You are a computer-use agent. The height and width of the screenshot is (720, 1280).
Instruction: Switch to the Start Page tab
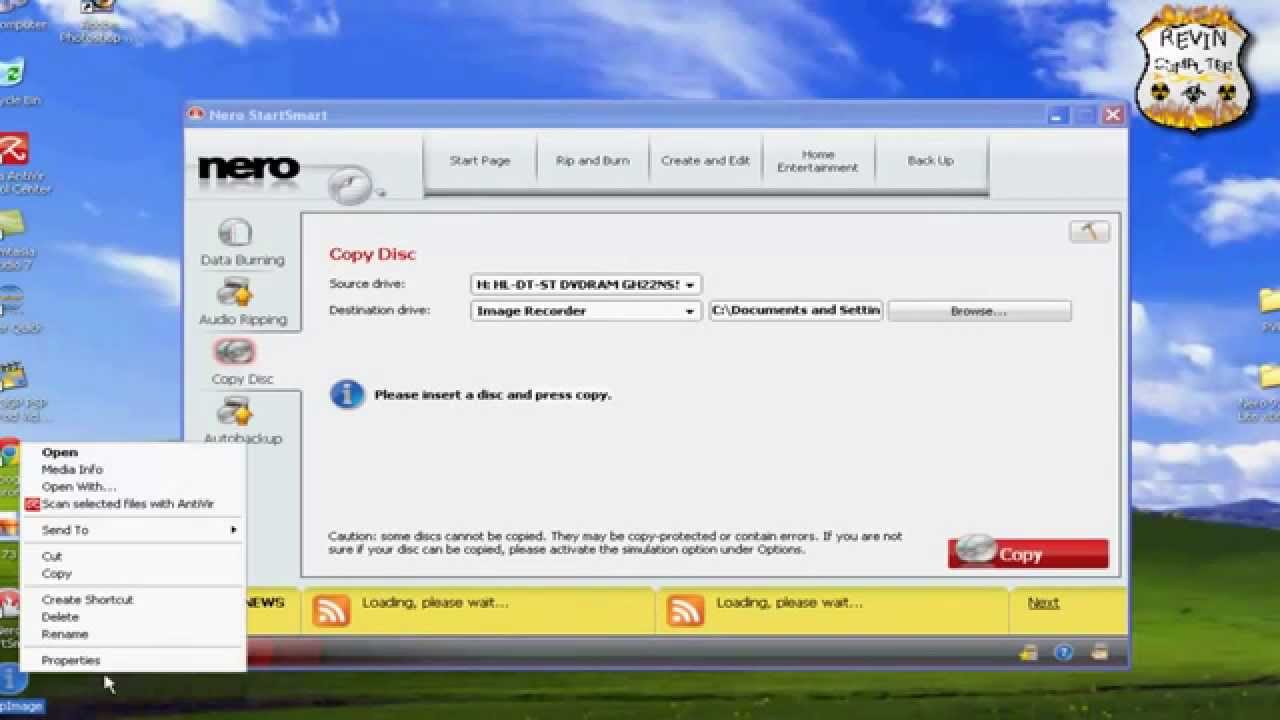[x=480, y=161]
